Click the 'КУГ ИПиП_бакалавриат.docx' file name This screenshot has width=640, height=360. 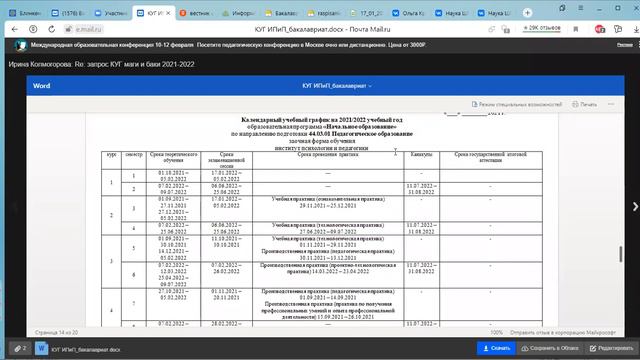pos(86,350)
